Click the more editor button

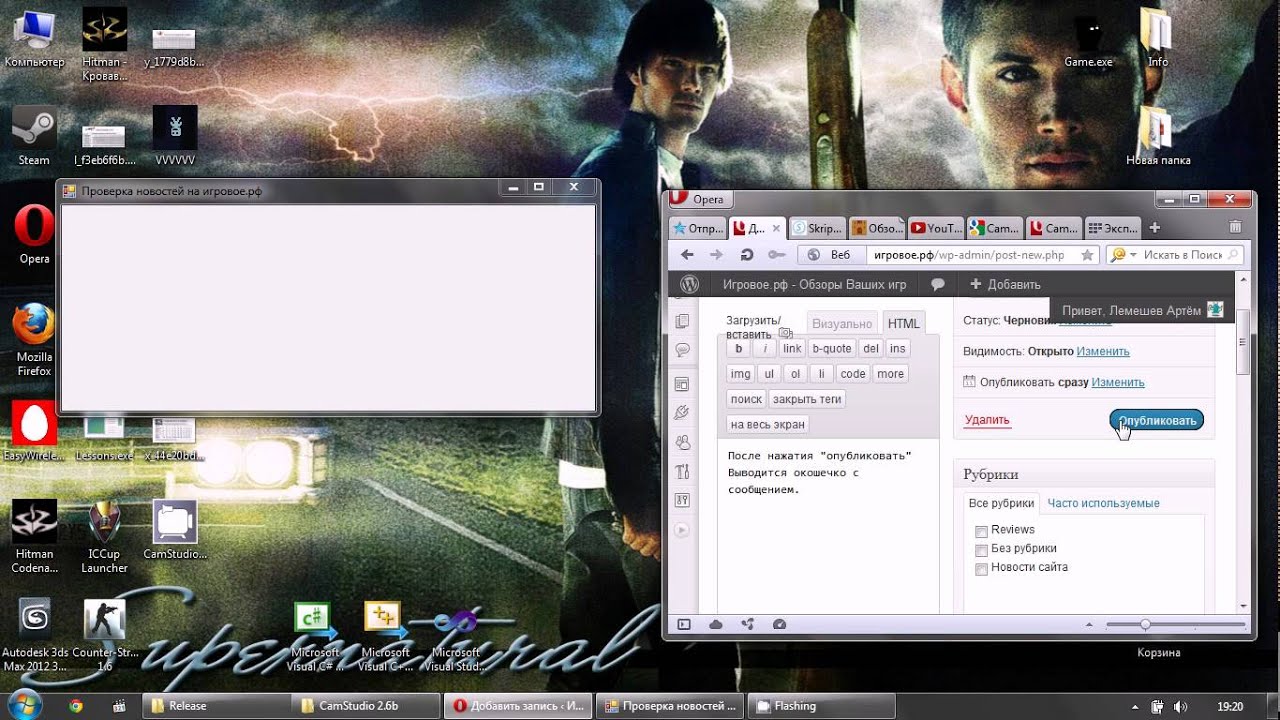pyautogui.click(x=890, y=374)
